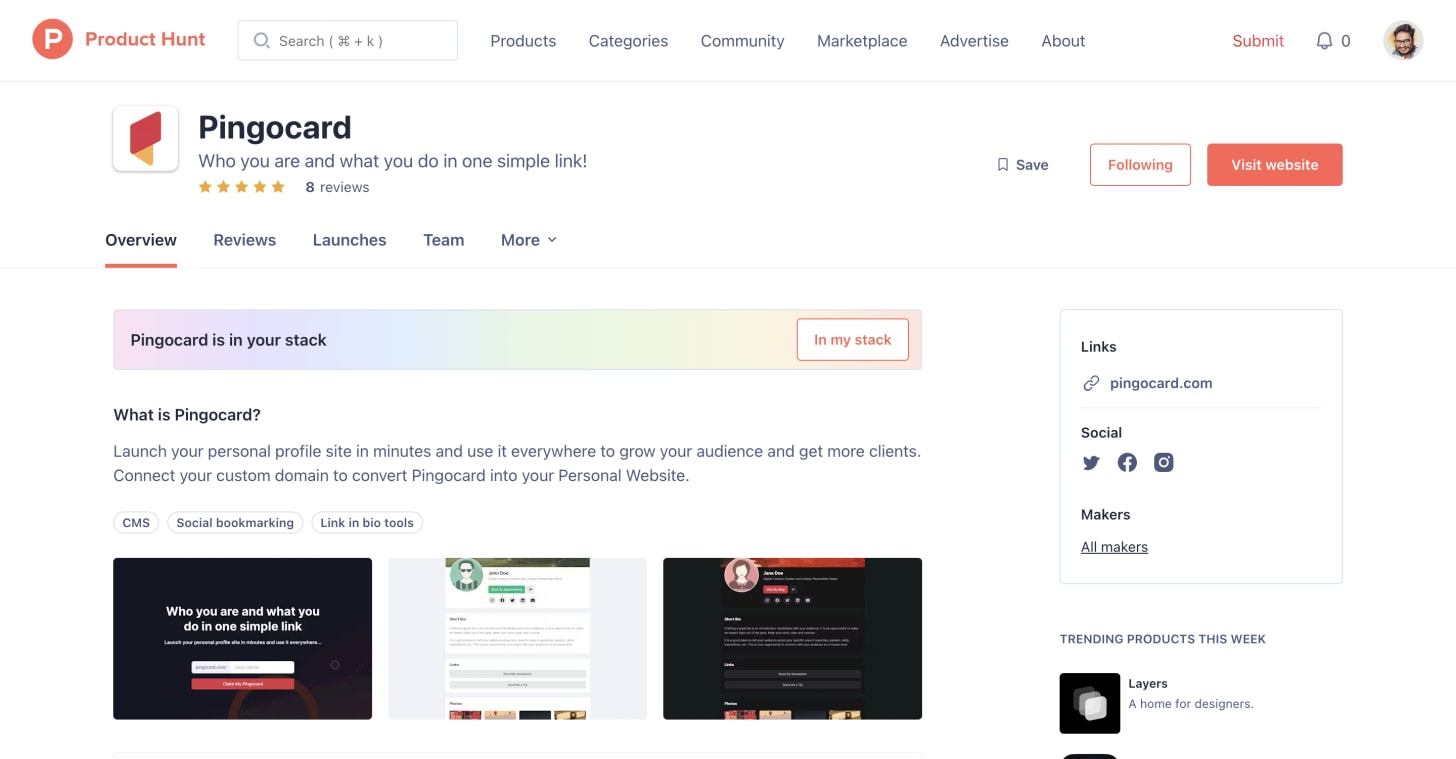Toggle the Following status
The image size is (1456, 759).
point(1140,164)
